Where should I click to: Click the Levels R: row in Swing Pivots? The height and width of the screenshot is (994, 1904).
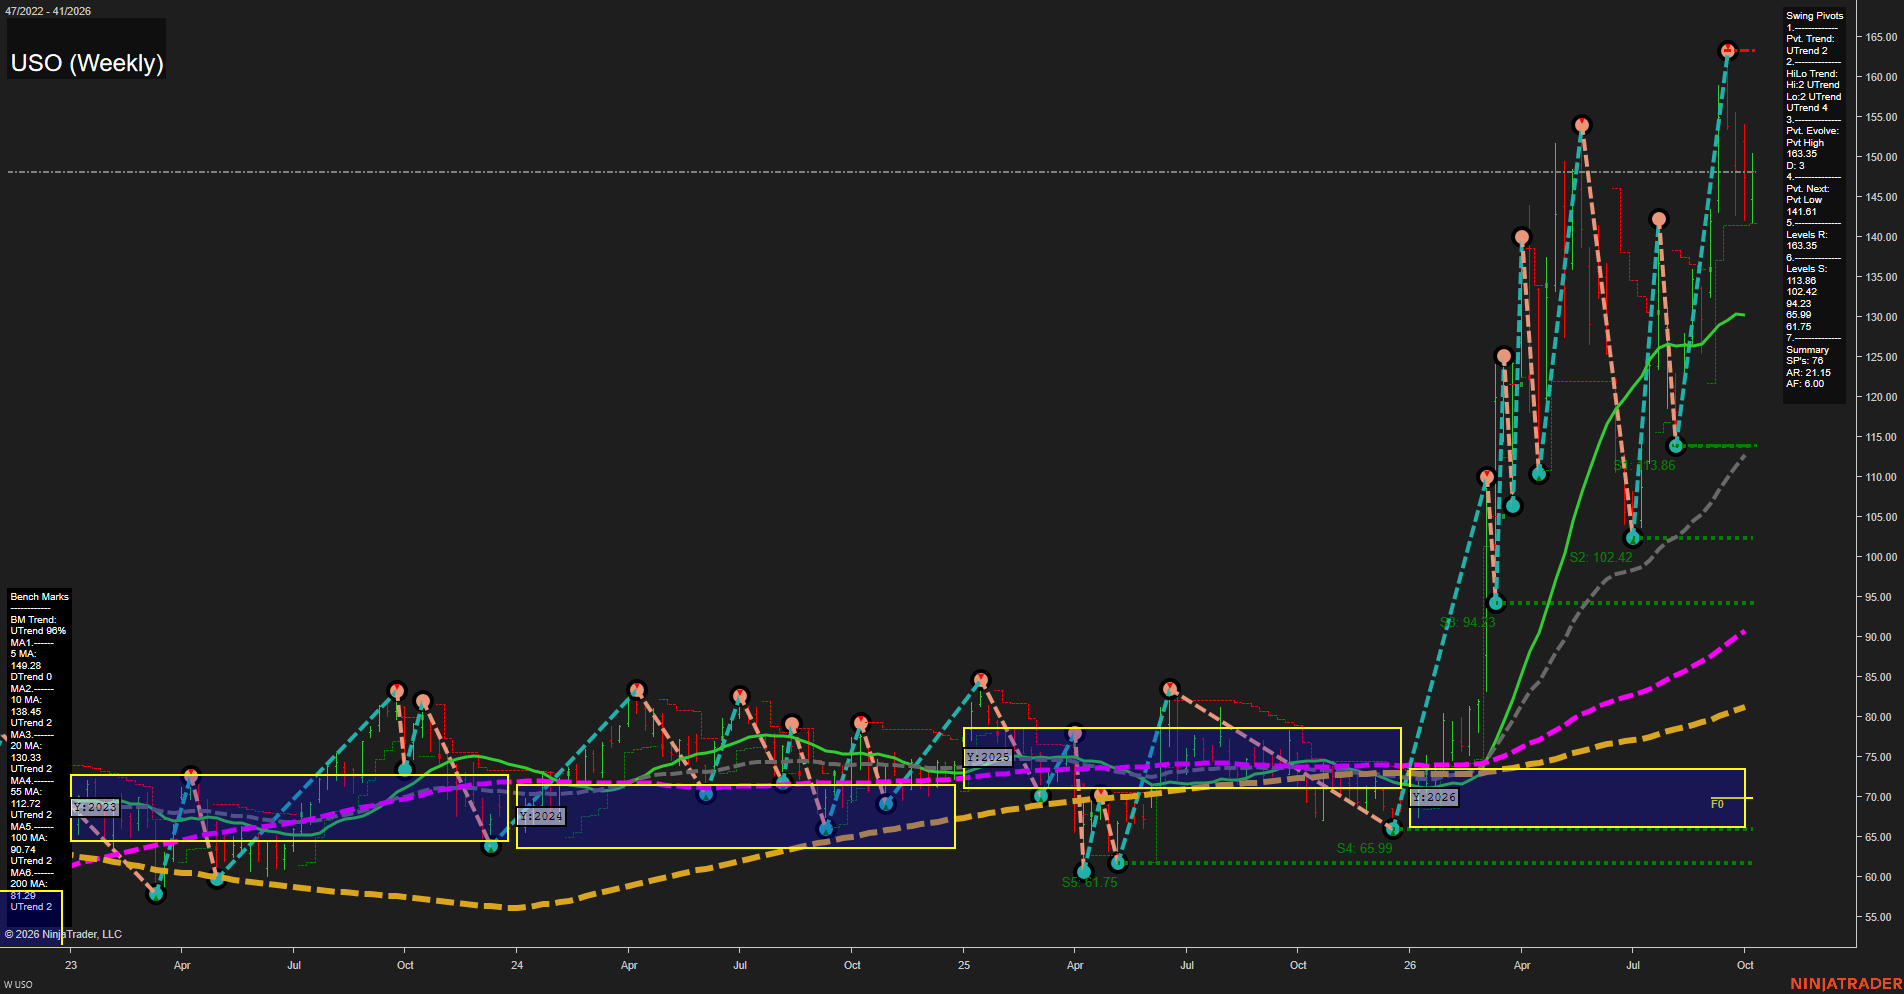click(1807, 235)
